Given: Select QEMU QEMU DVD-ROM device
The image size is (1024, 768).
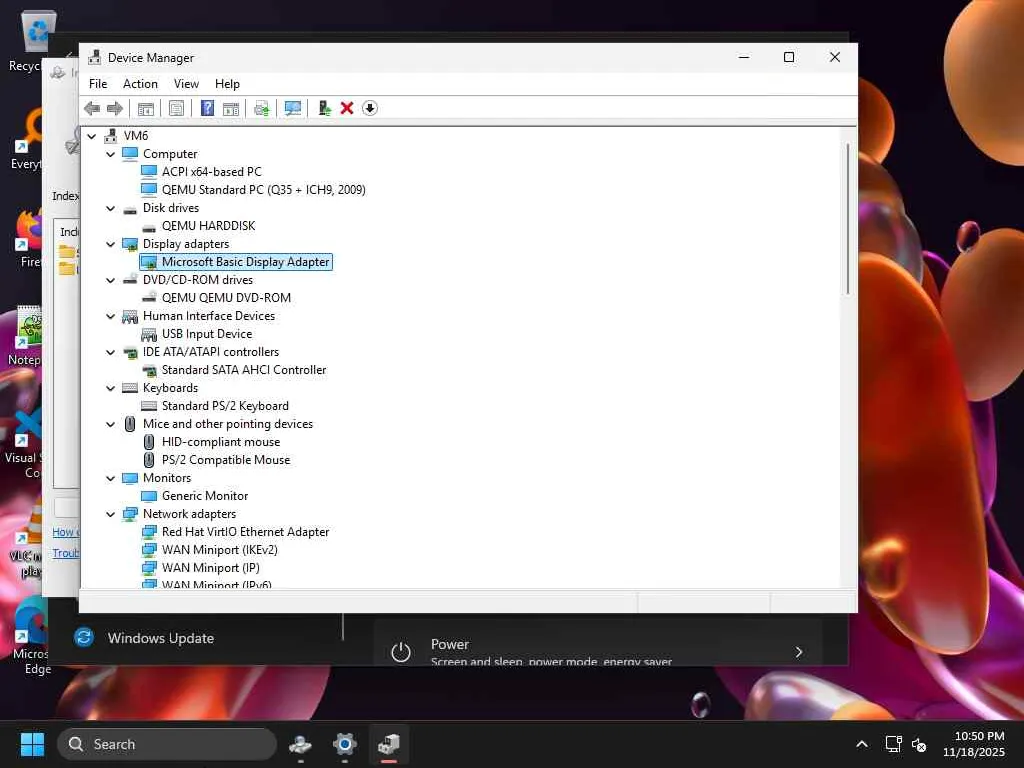Looking at the screenshot, I should [x=226, y=298].
